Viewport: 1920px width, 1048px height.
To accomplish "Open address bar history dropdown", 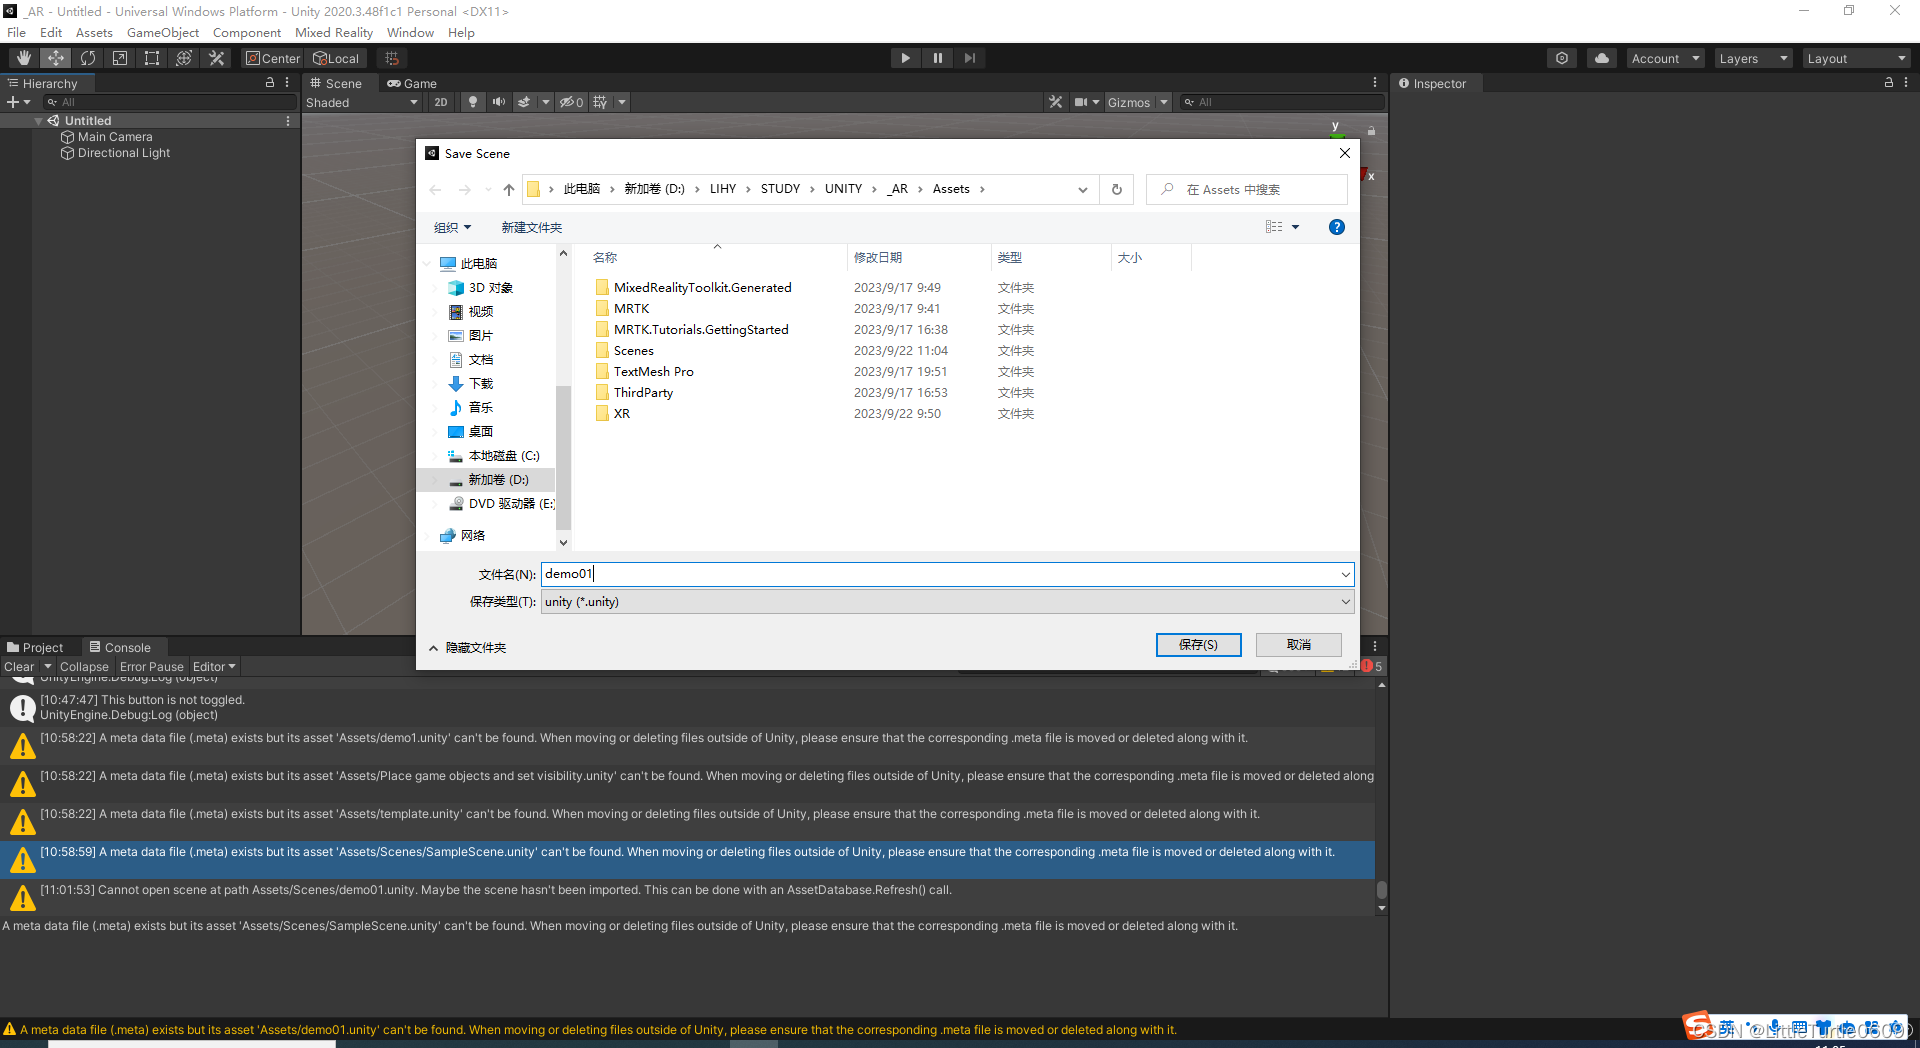I will pyautogui.click(x=1082, y=190).
